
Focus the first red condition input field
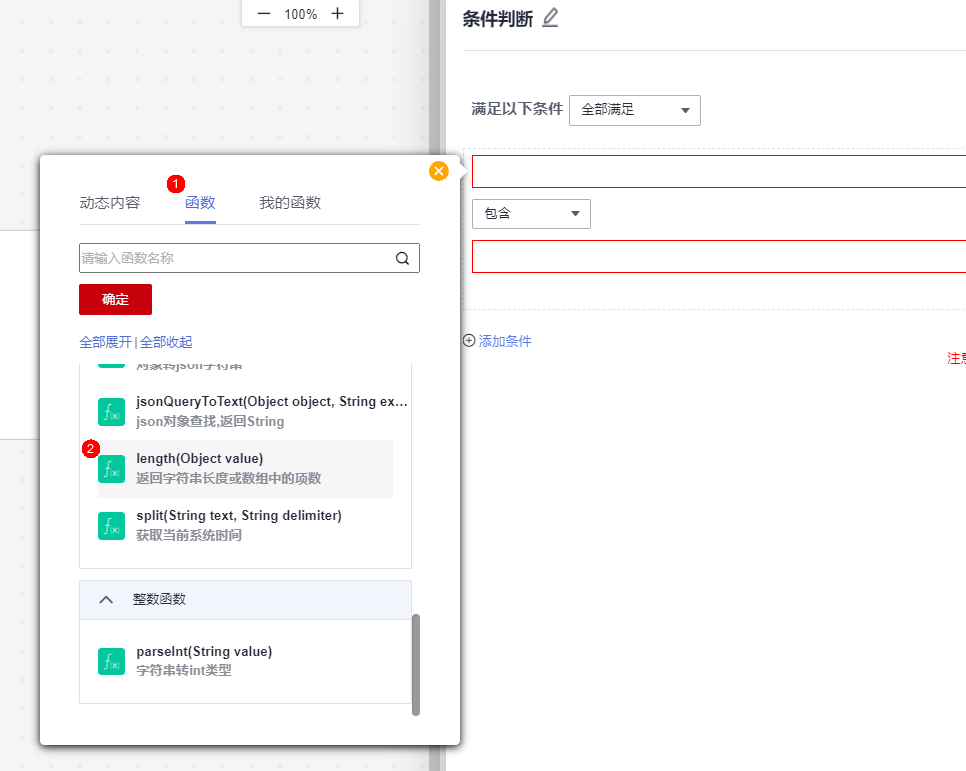(x=718, y=171)
